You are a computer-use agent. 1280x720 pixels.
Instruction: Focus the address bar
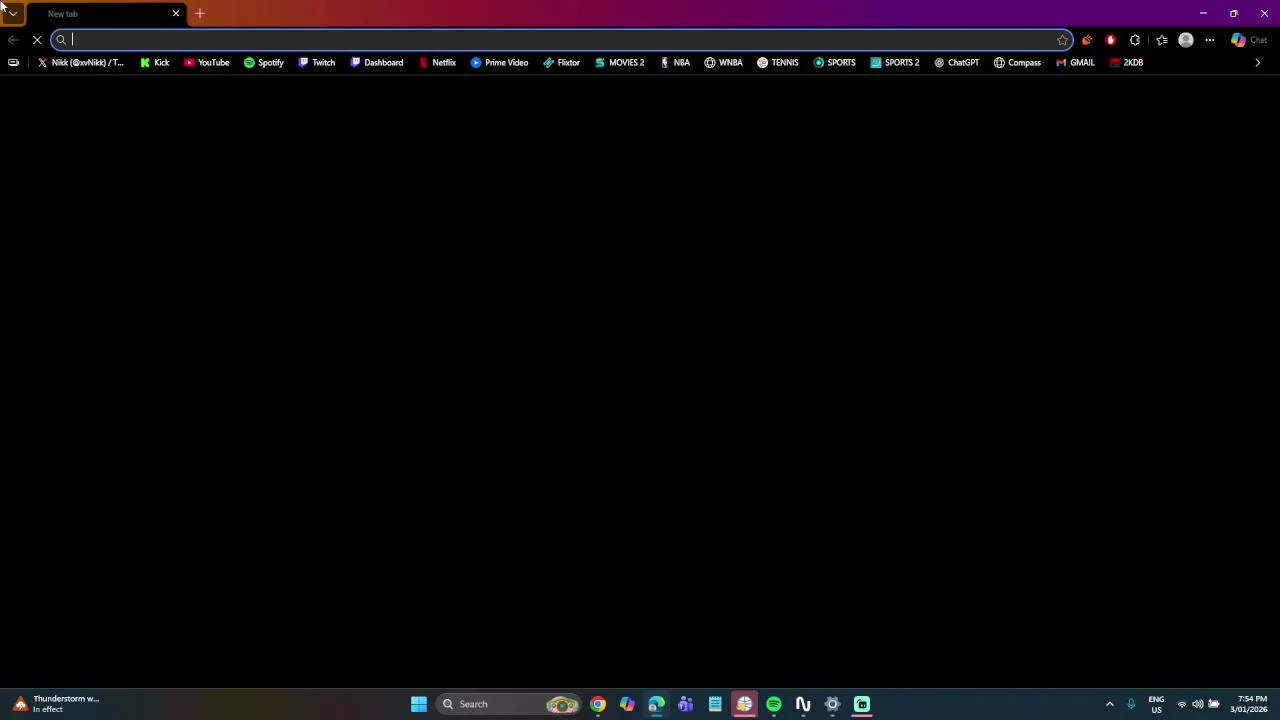tap(560, 40)
